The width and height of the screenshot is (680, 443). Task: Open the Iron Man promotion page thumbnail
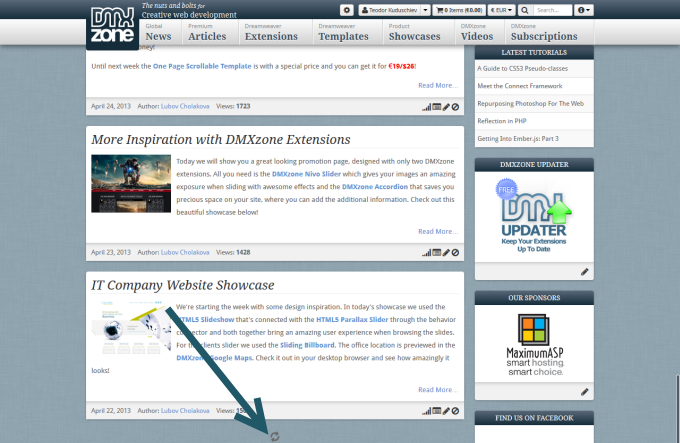131,183
